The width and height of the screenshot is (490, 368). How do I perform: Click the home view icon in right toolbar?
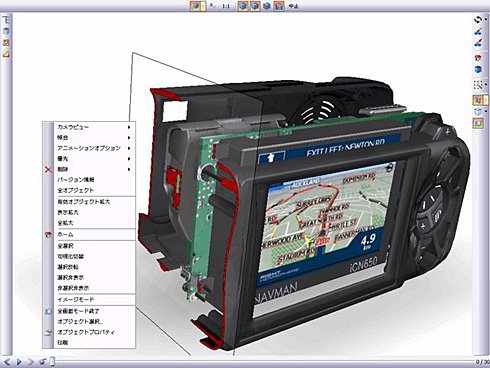(478, 58)
